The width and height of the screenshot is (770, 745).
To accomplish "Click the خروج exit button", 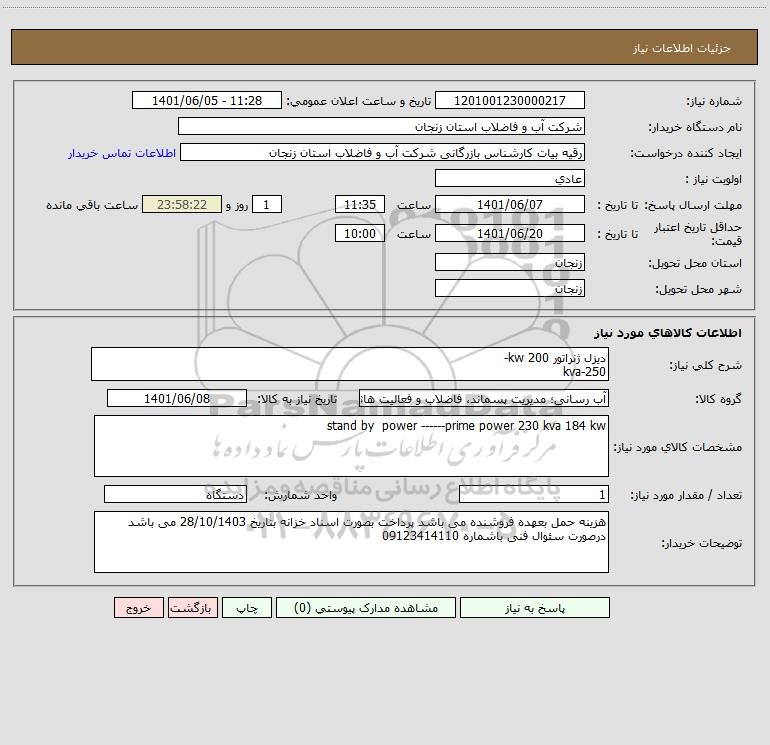I will 138,608.
